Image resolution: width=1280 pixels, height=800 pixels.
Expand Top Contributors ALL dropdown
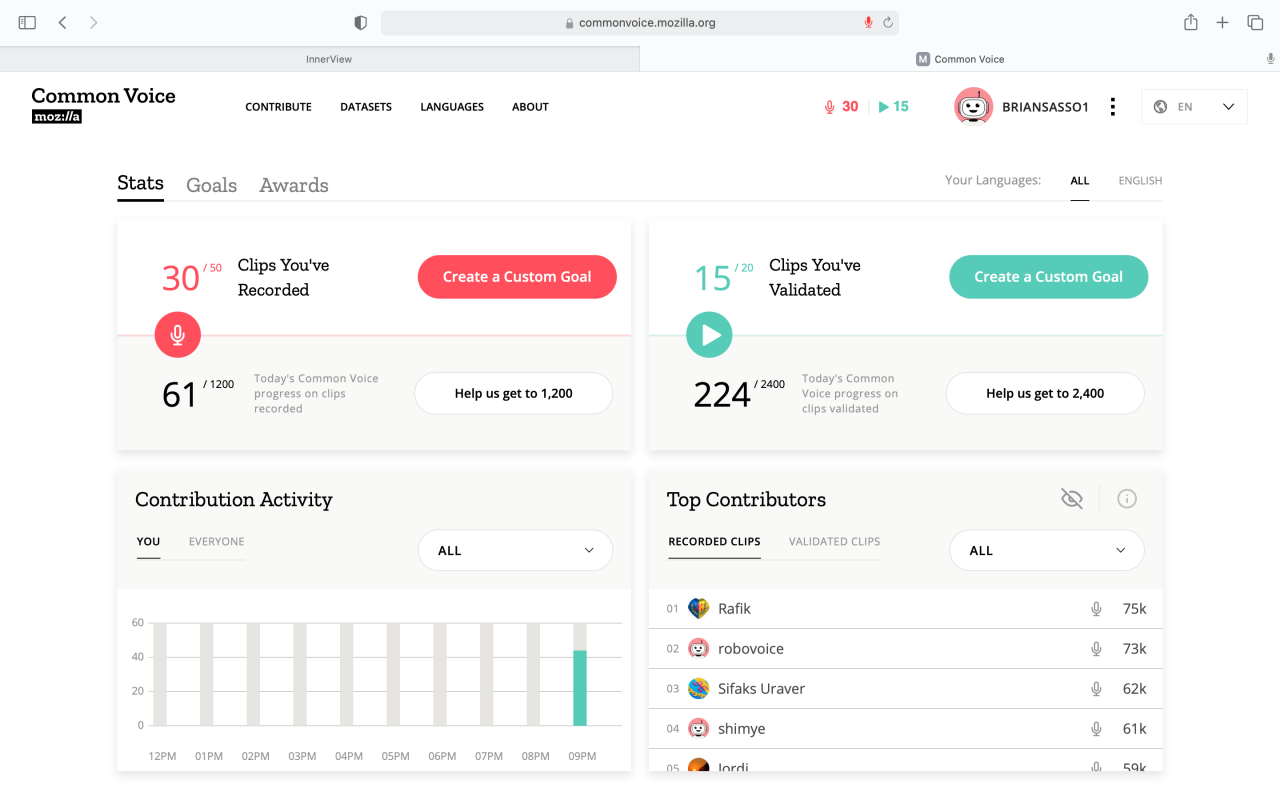pyautogui.click(x=1046, y=550)
